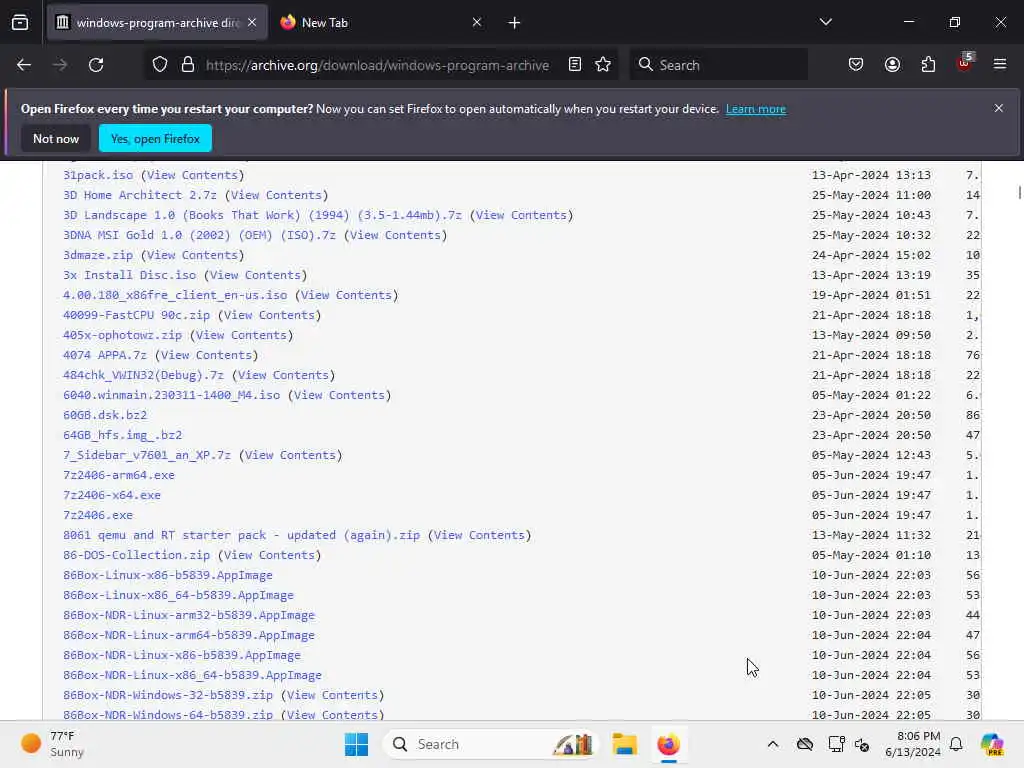View Contents of 7_Sidebar_v7601_an_XP.7z
Image resolution: width=1024 pixels, height=768 pixels.
(290, 455)
